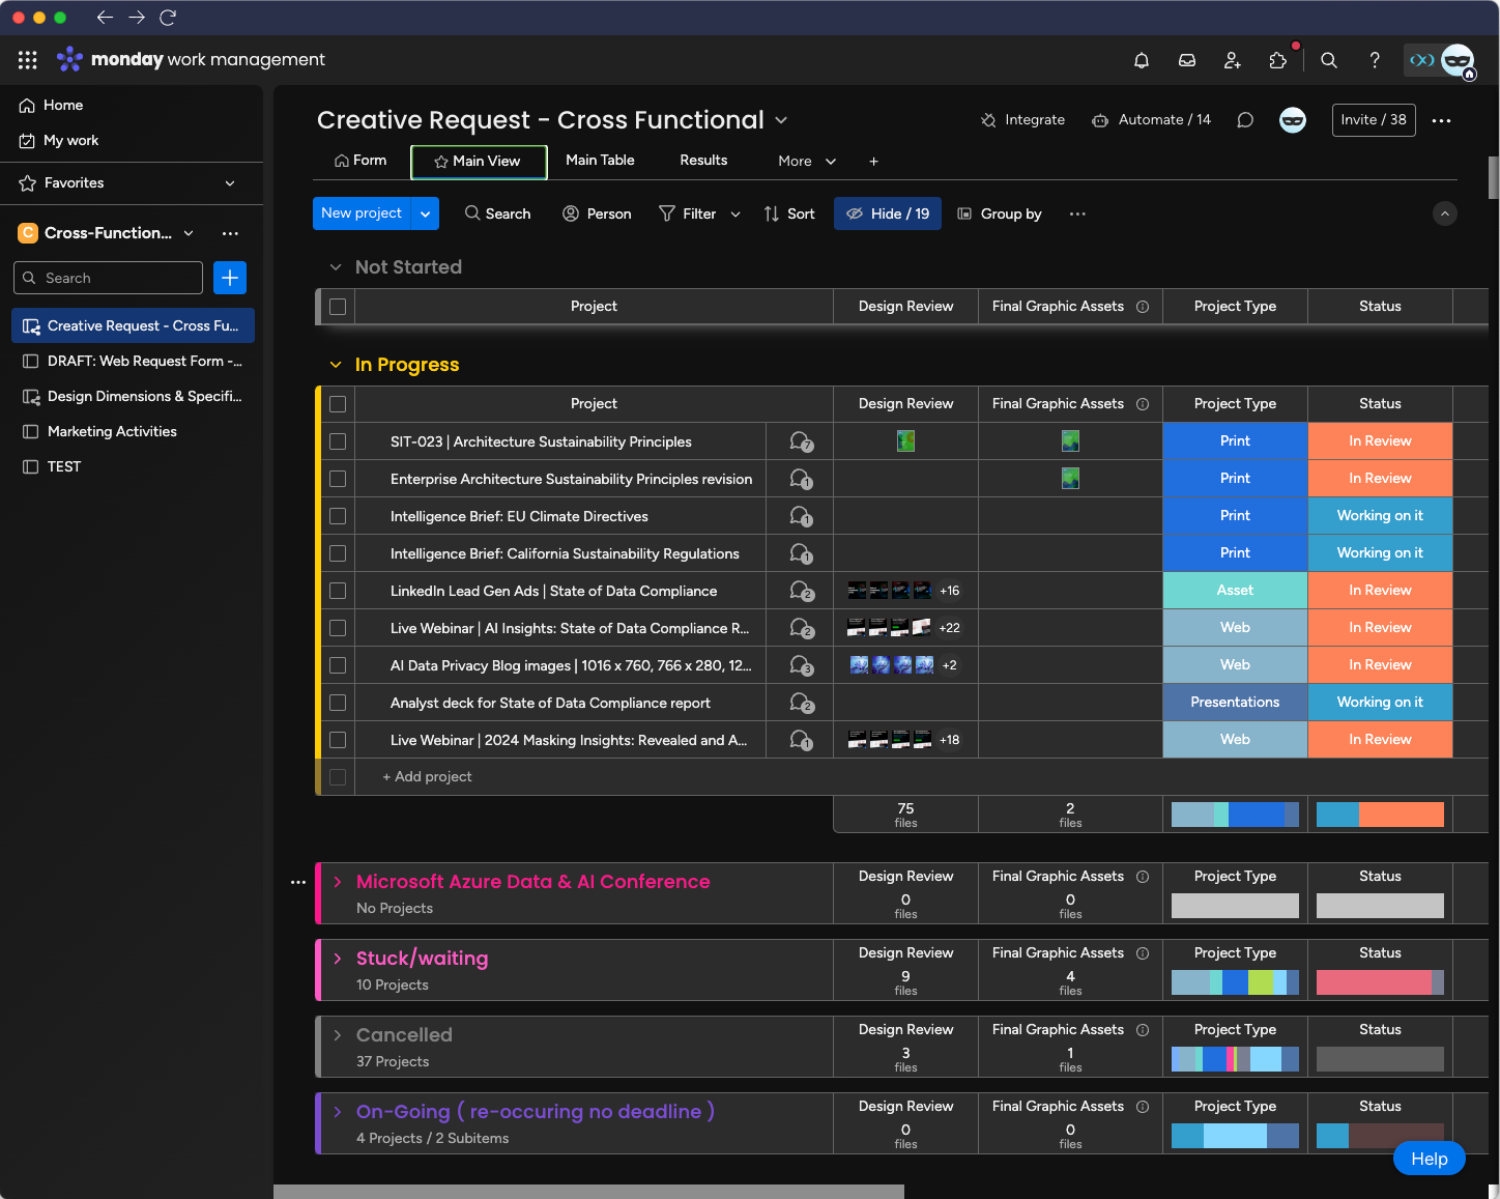
Task: Click Working on it status for Analyst deck row
Action: pos(1380,703)
